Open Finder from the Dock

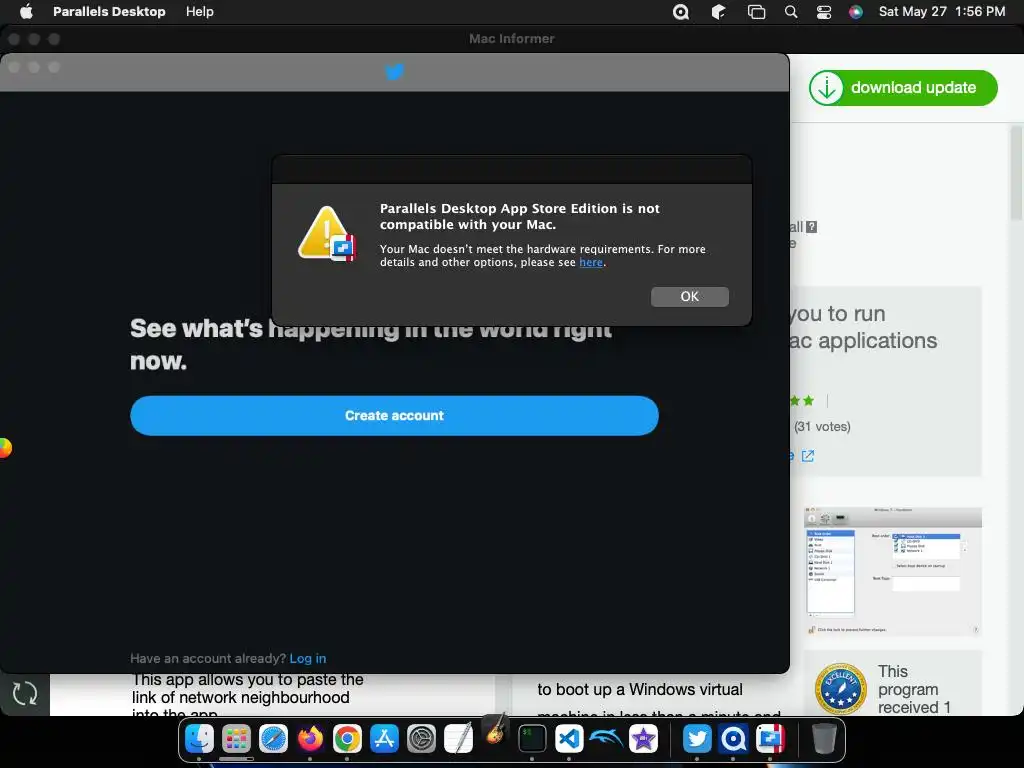(x=199, y=739)
